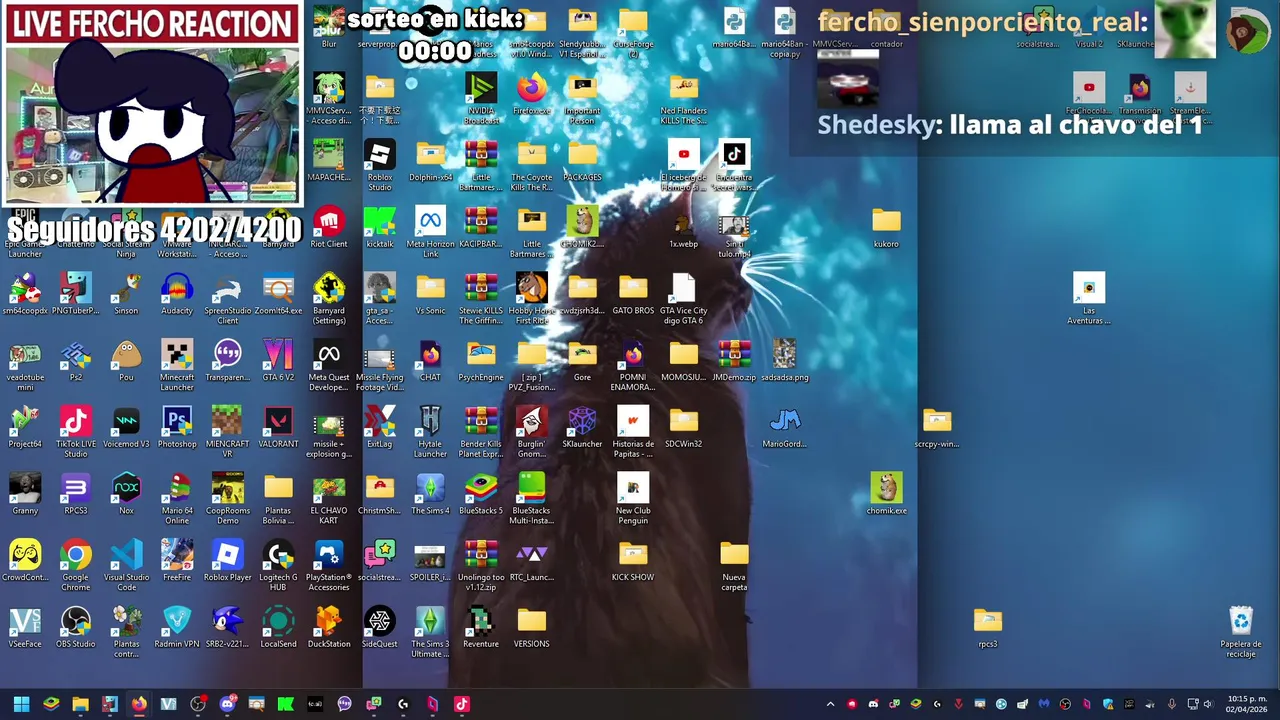Launch the Reventure desktop shortcut
Viewport: 1280px width, 720px height.
pyautogui.click(x=481, y=627)
